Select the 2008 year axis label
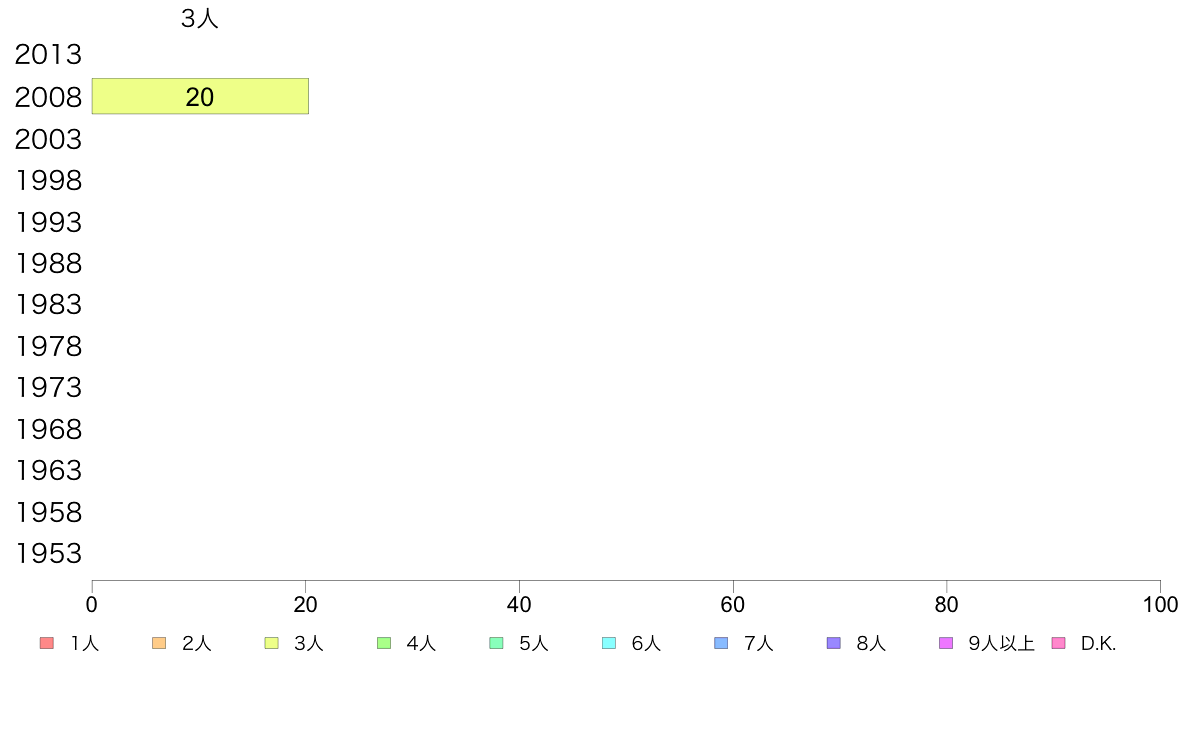Screen dimensions: 1188x736 tap(48, 97)
